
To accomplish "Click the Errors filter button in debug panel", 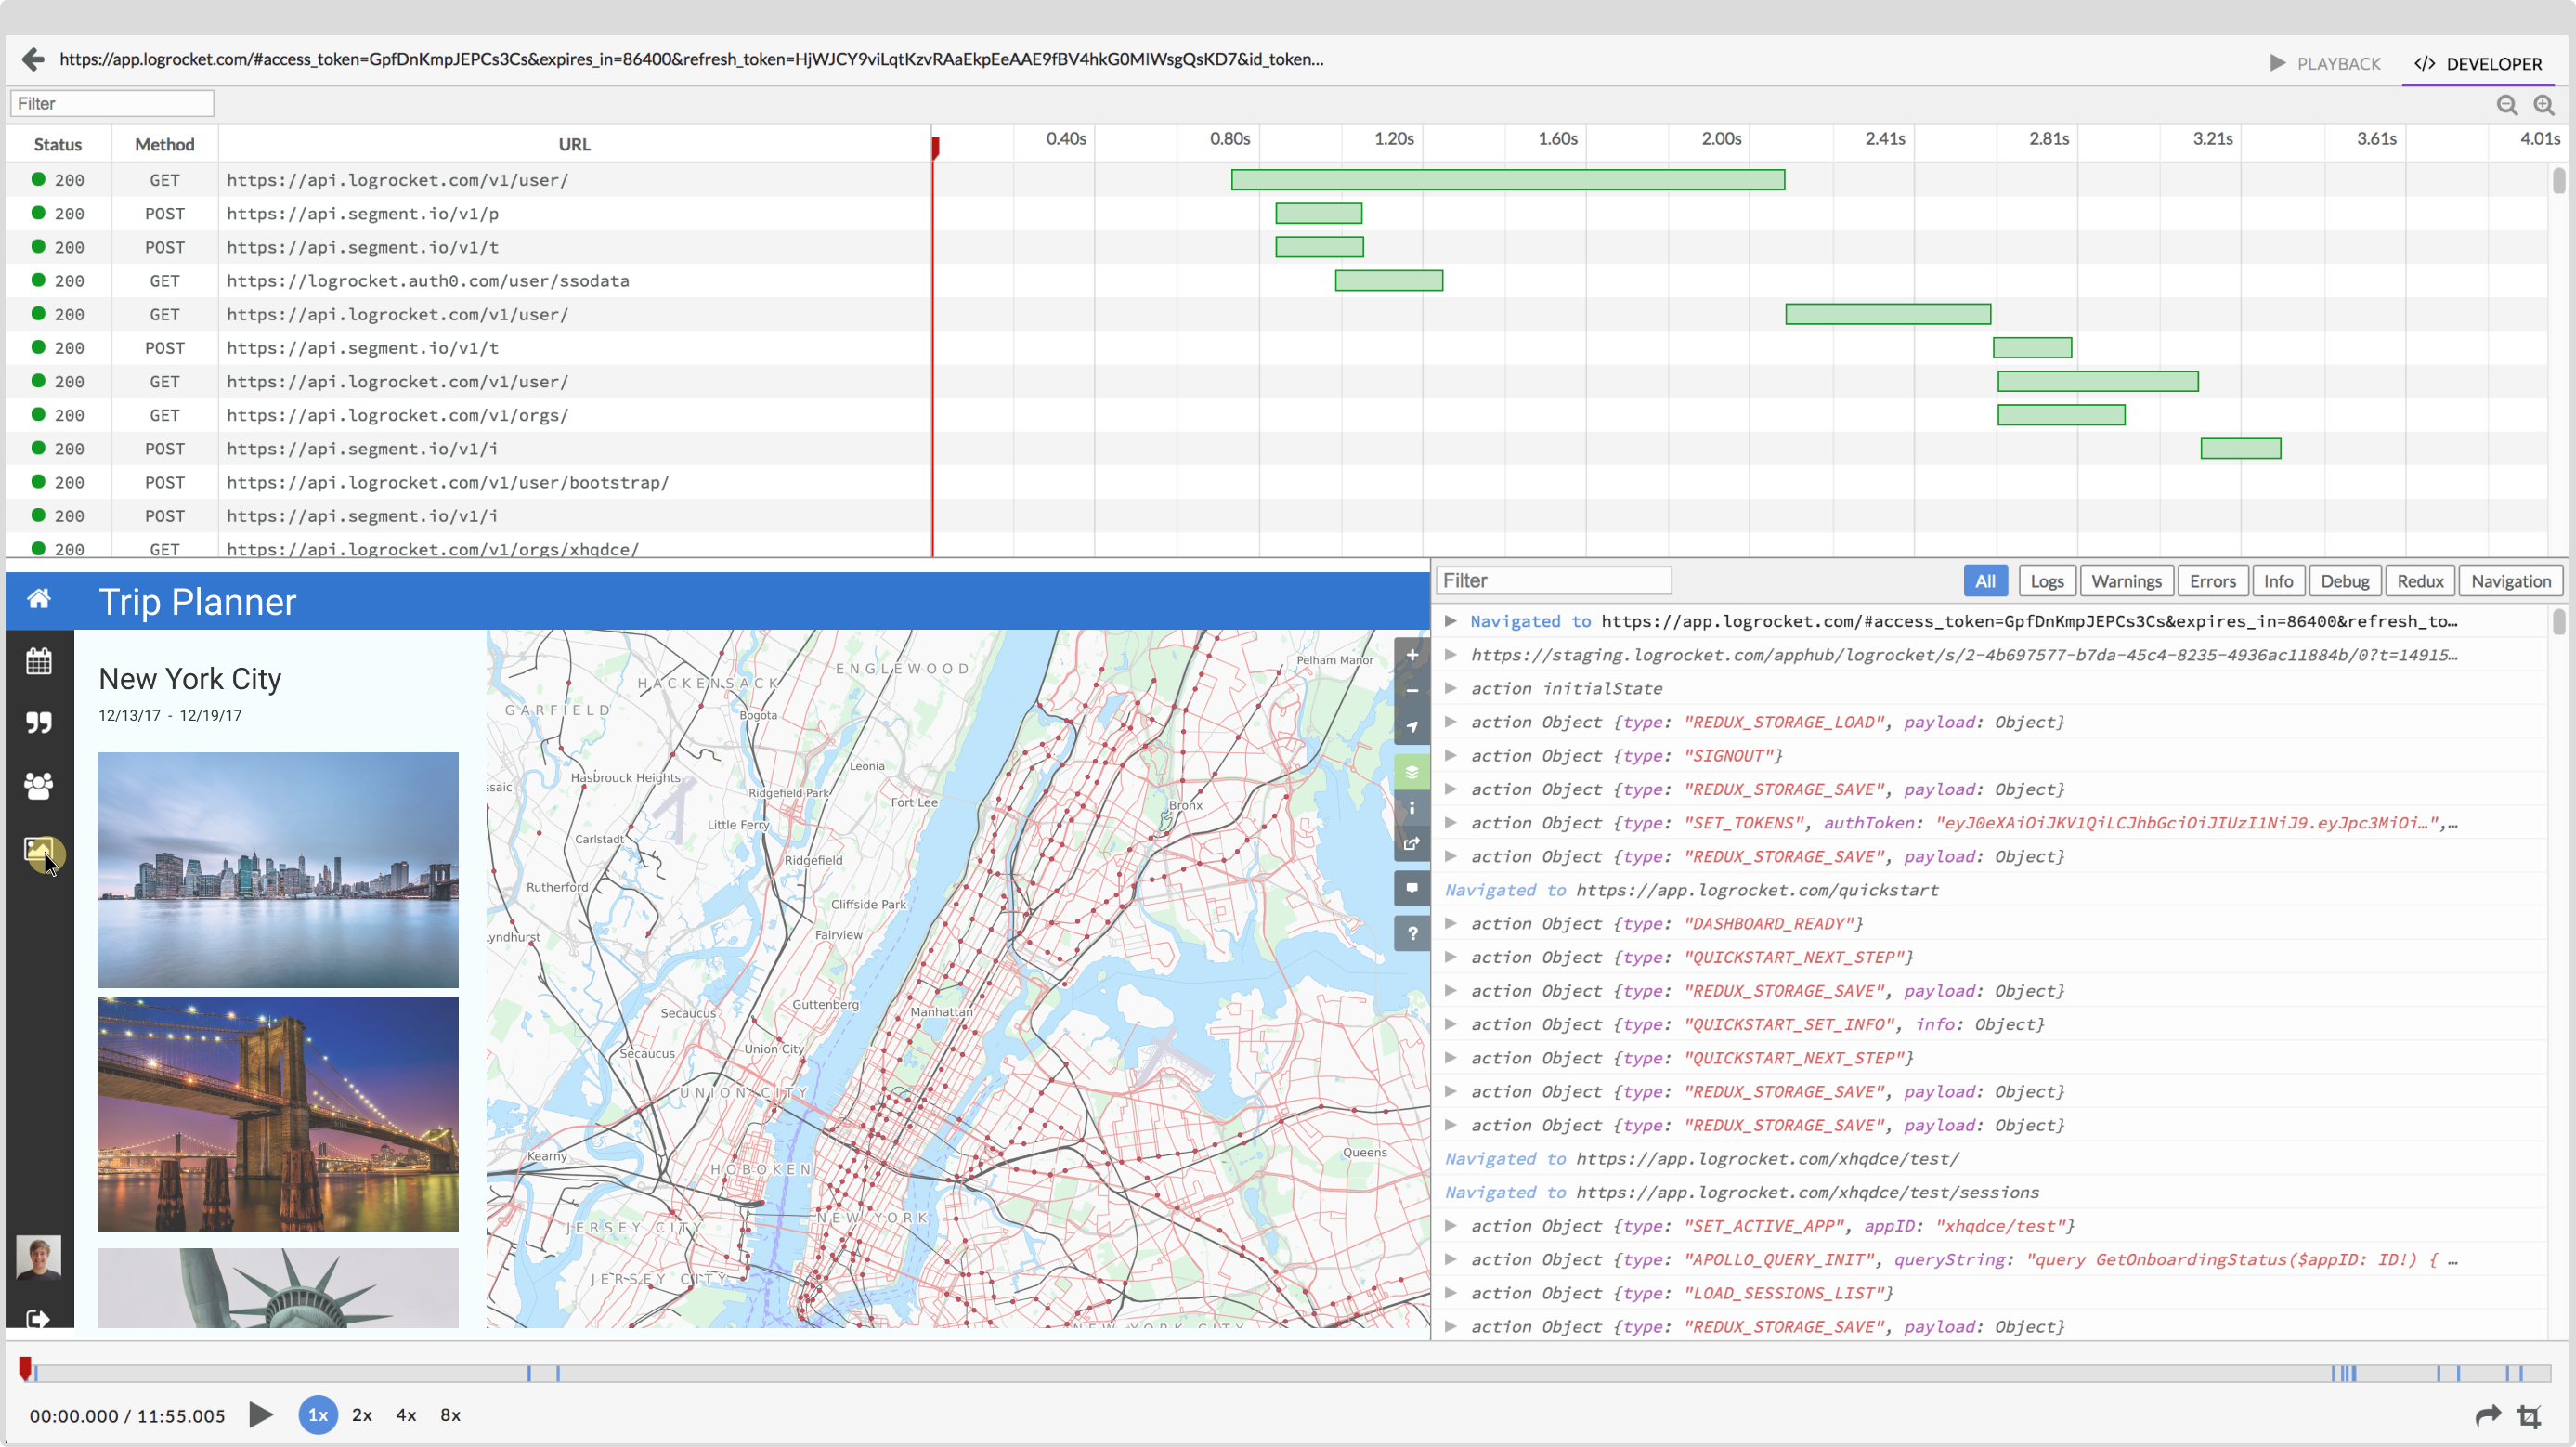I will click(x=2212, y=580).
